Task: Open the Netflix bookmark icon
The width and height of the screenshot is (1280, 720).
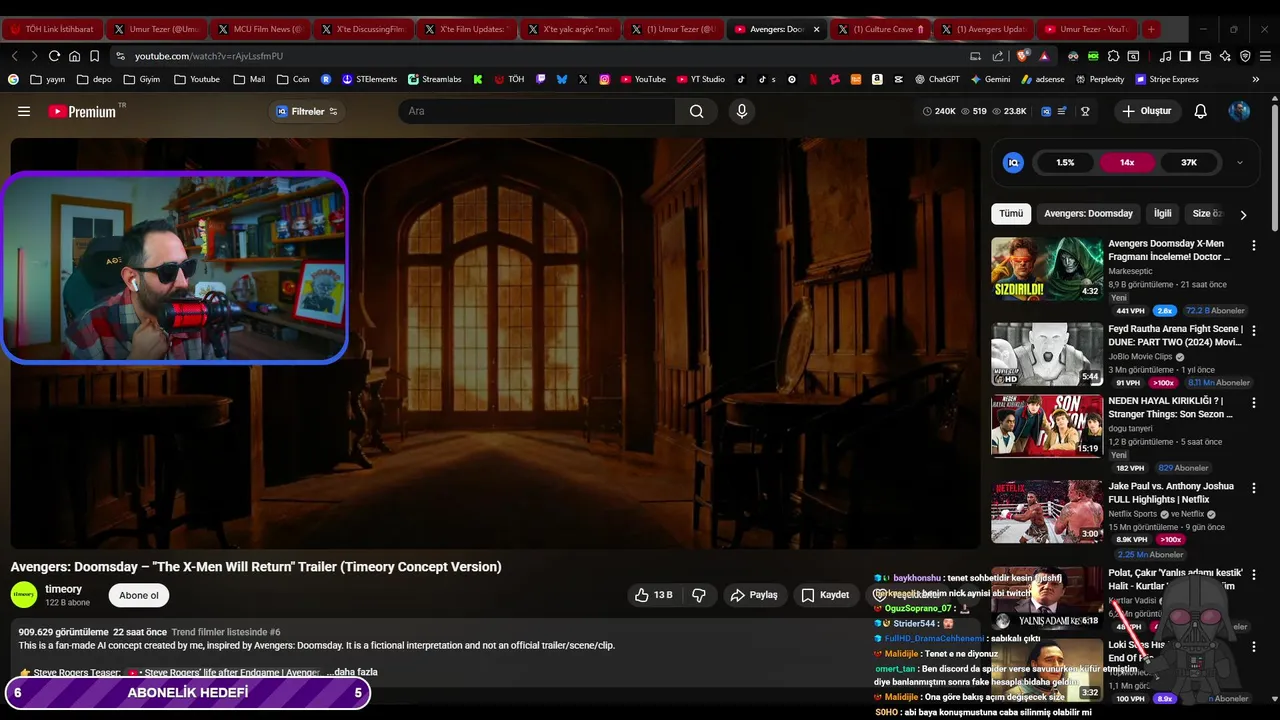Action: pos(814,79)
